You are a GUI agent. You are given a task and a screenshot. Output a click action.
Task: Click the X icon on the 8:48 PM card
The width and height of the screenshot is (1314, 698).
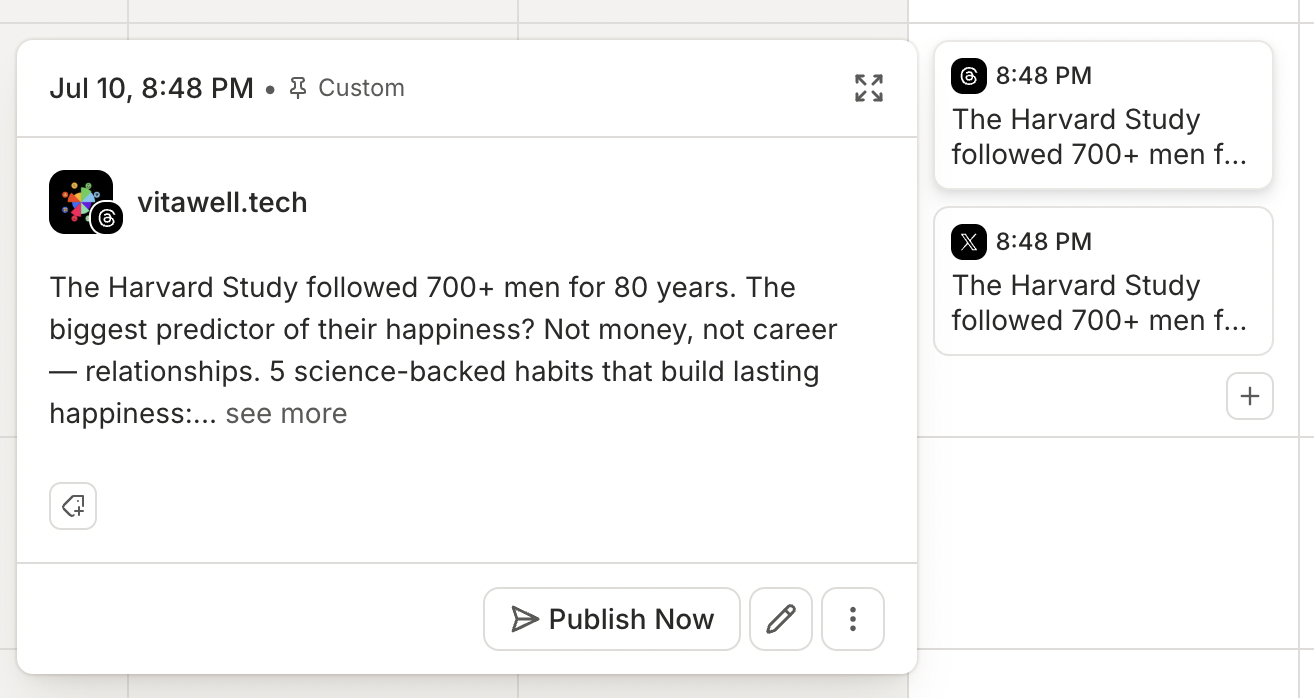click(969, 242)
